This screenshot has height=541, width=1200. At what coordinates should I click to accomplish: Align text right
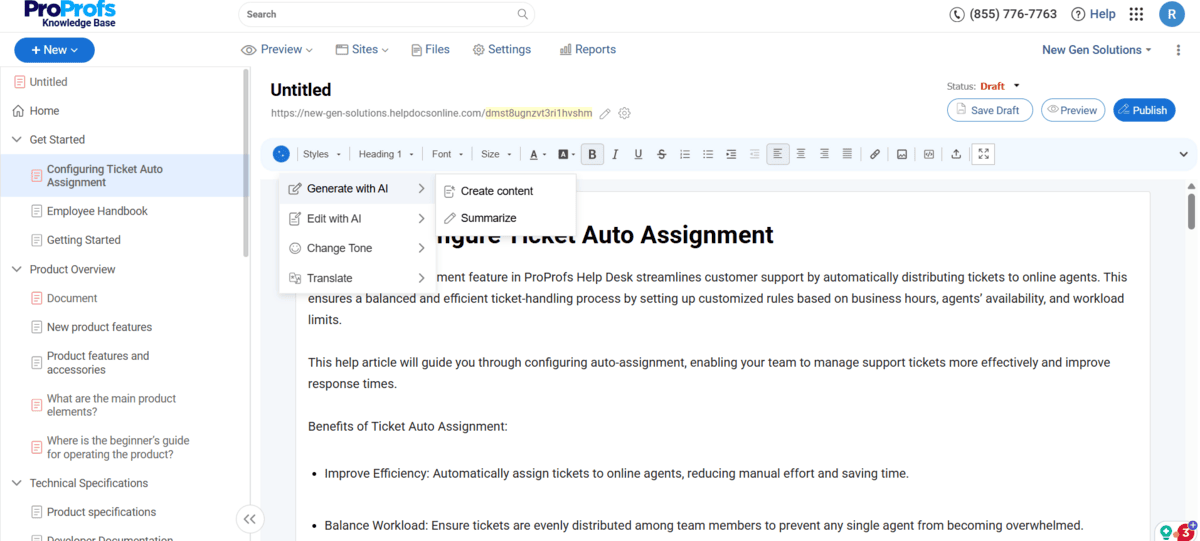(824, 154)
